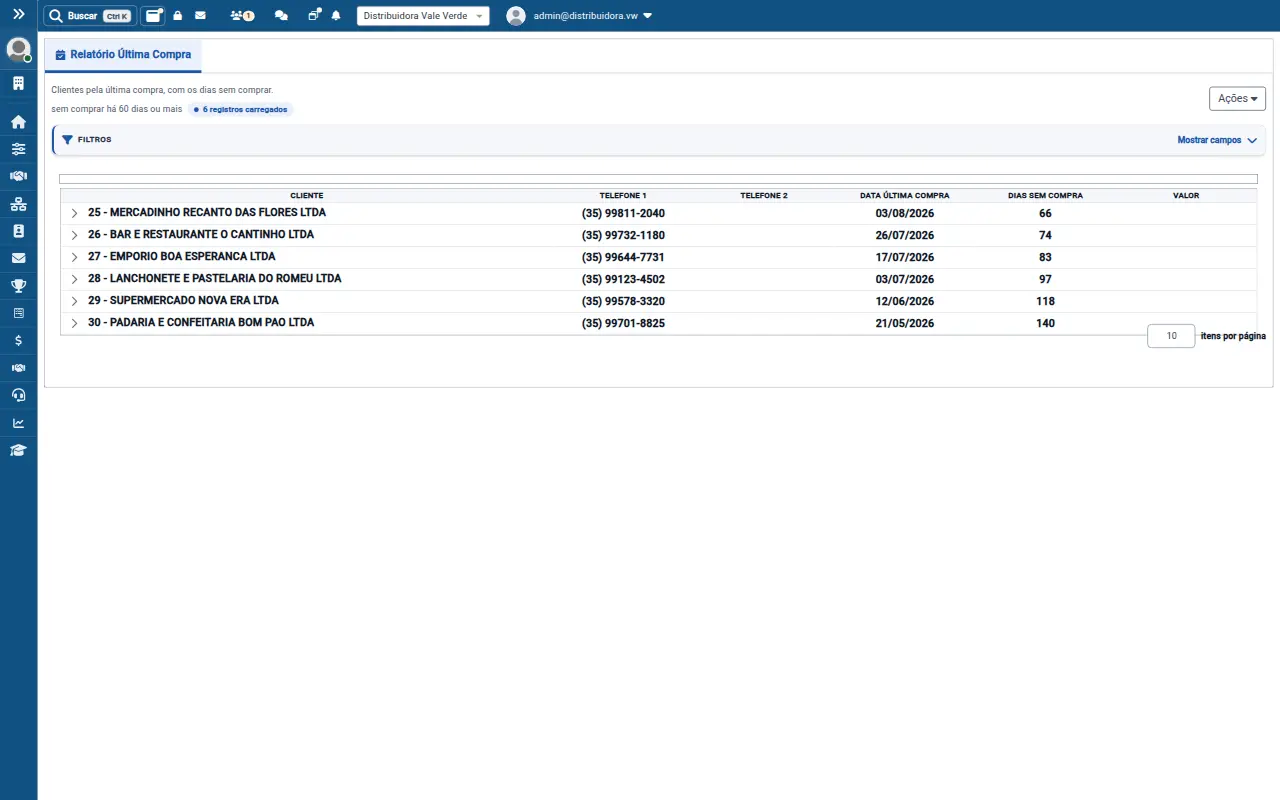
Task: Open the envelope icon in the sidebar
Action: point(18,258)
